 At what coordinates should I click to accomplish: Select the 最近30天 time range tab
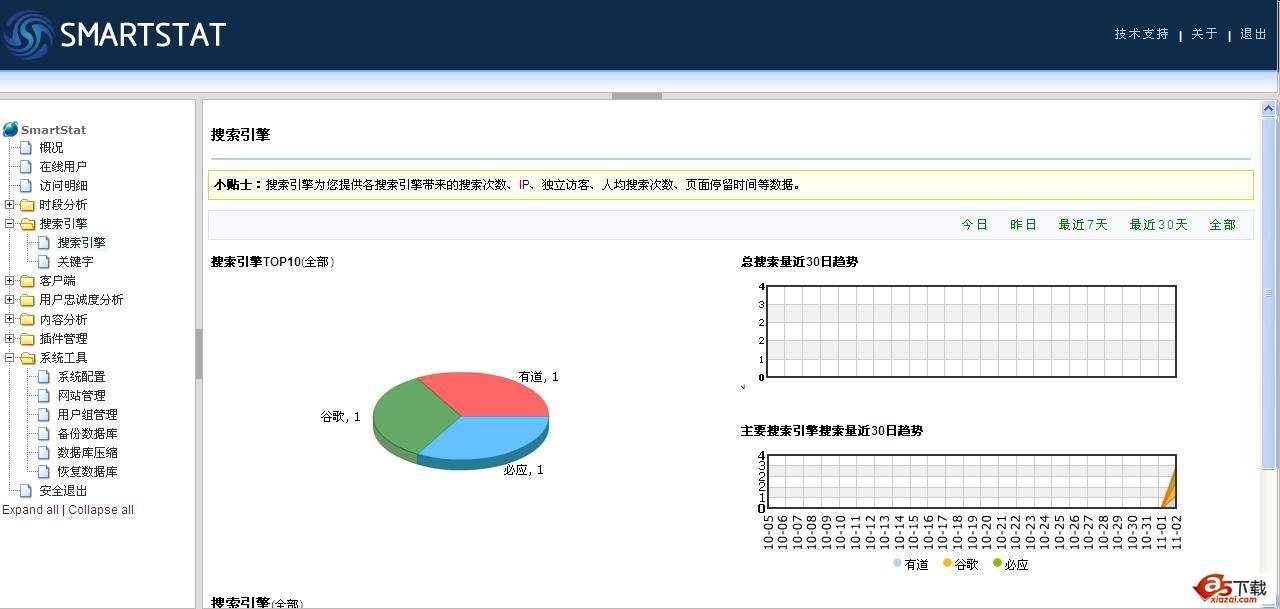pyautogui.click(x=1158, y=225)
